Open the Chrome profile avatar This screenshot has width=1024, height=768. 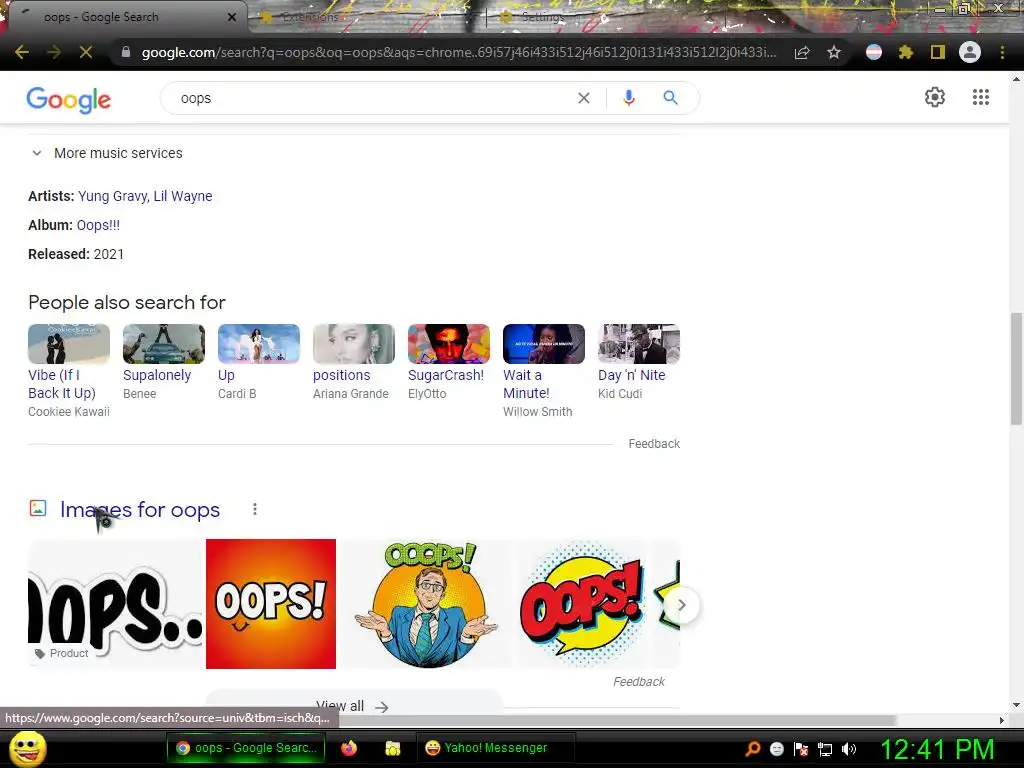(x=970, y=52)
